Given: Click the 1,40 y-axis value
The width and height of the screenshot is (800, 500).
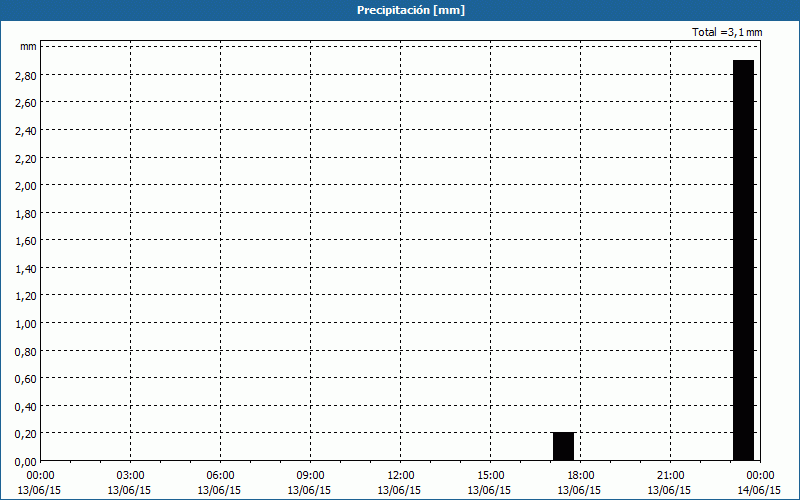Looking at the screenshot, I should pyautogui.click(x=26, y=268).
